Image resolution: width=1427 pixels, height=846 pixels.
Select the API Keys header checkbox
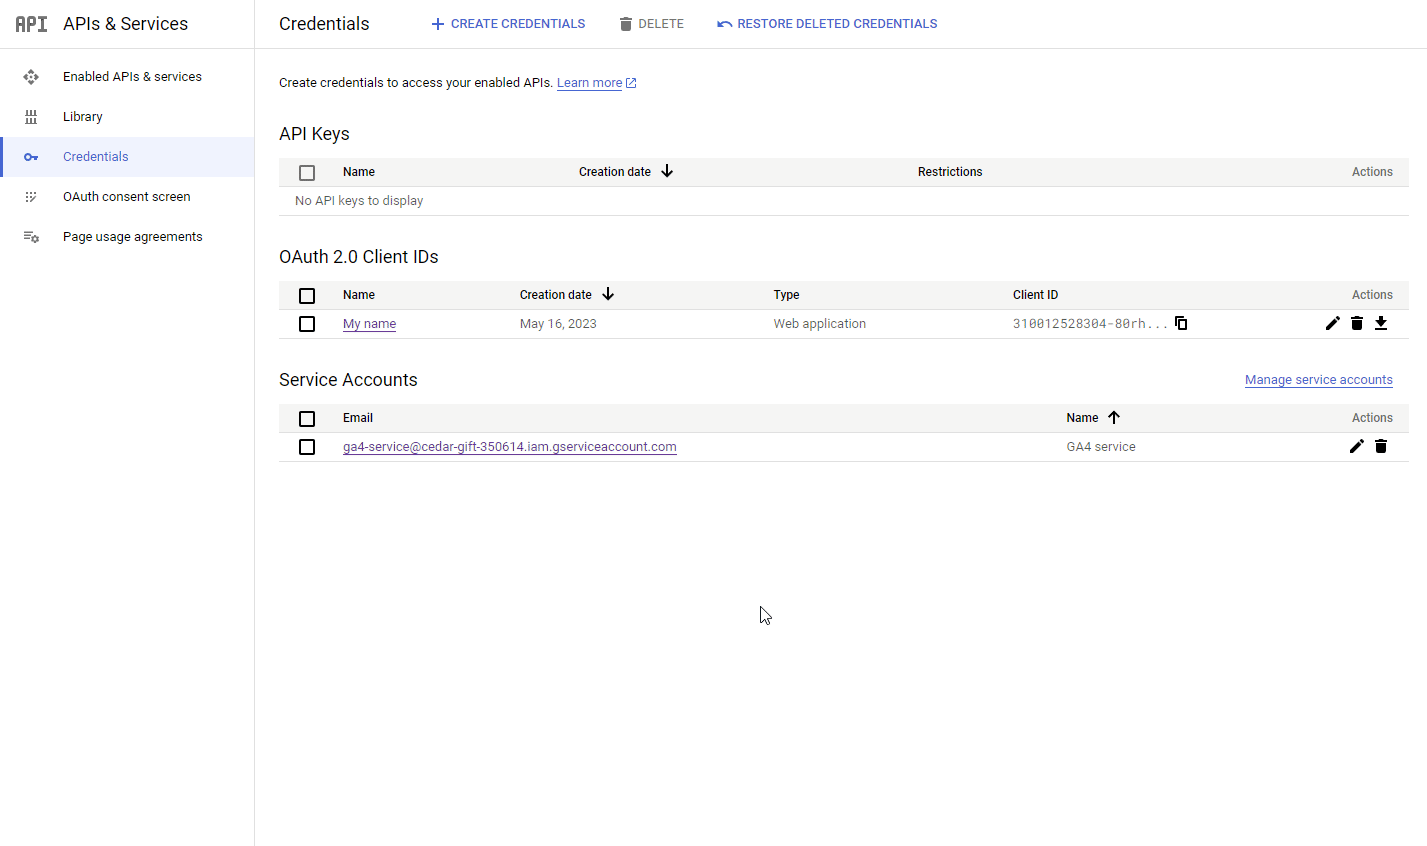click(x=307, y=172)
